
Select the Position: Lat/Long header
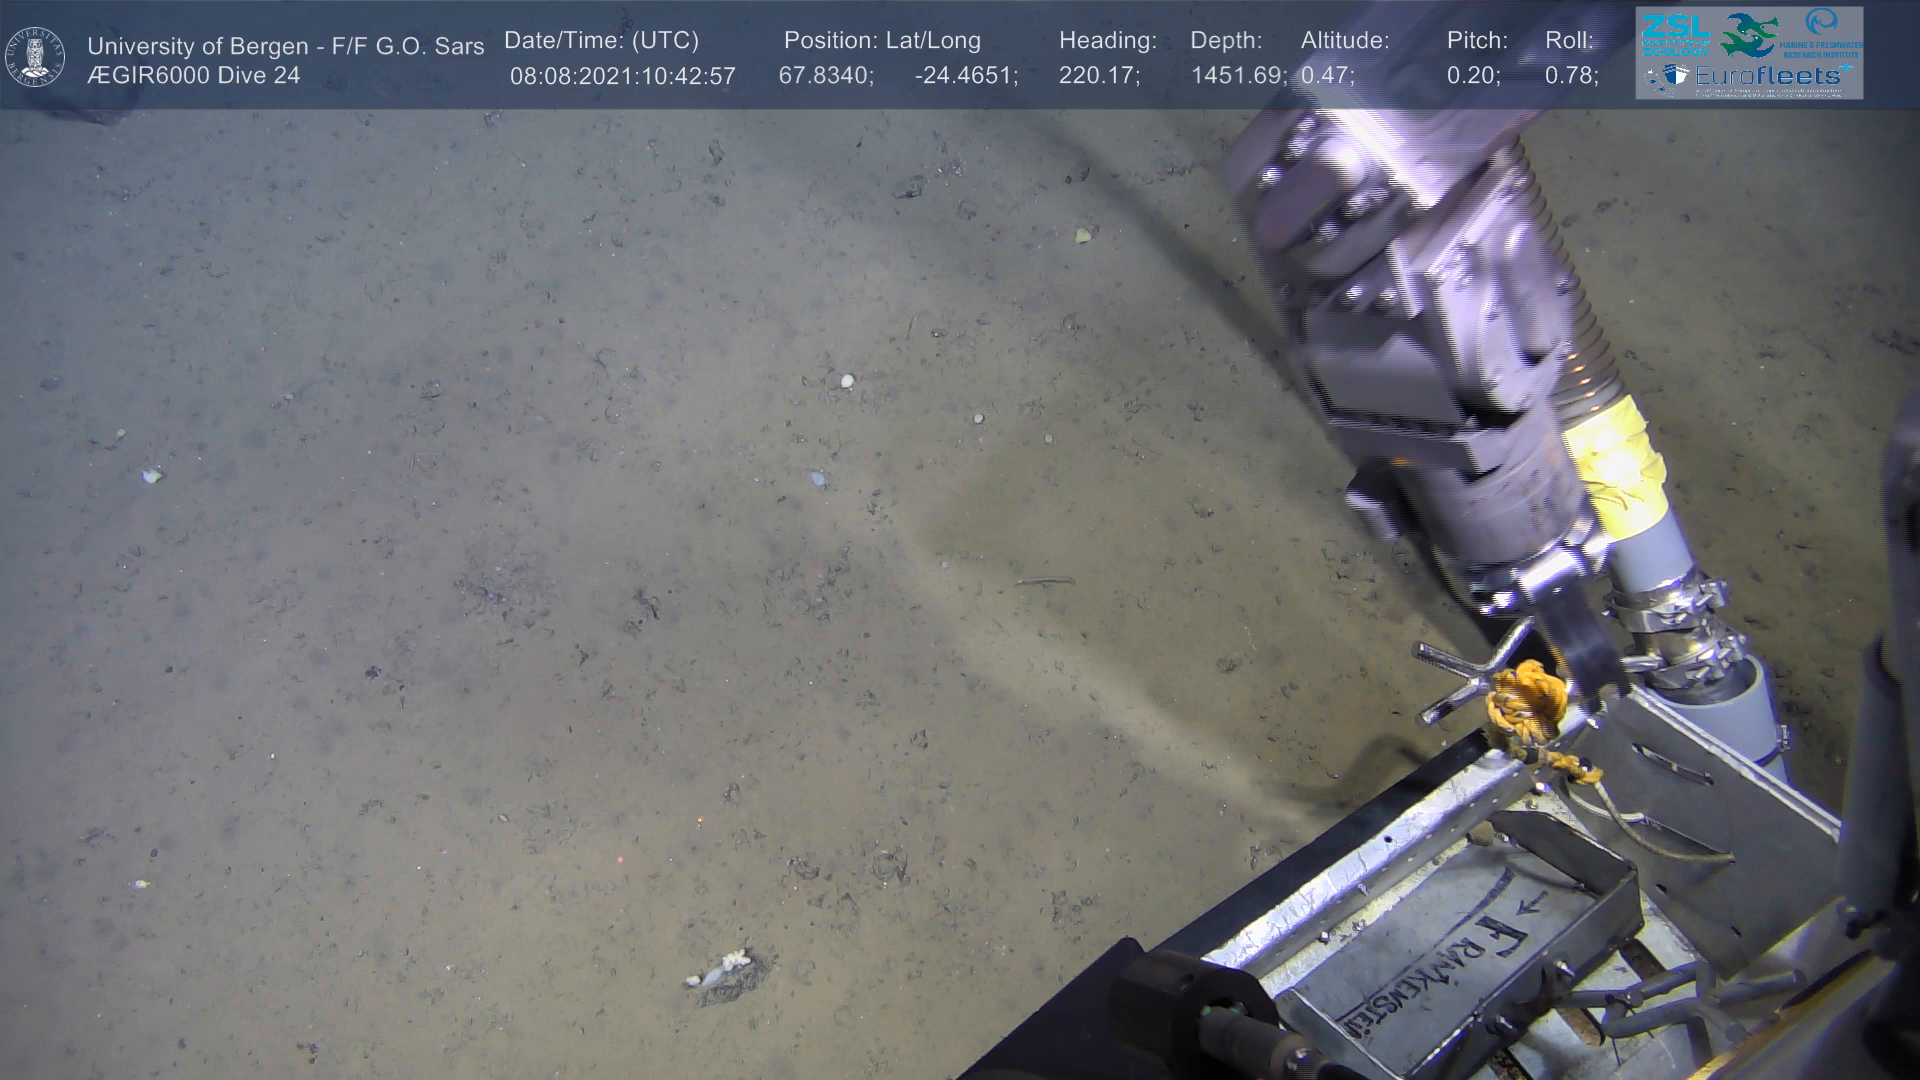[882, 41]
